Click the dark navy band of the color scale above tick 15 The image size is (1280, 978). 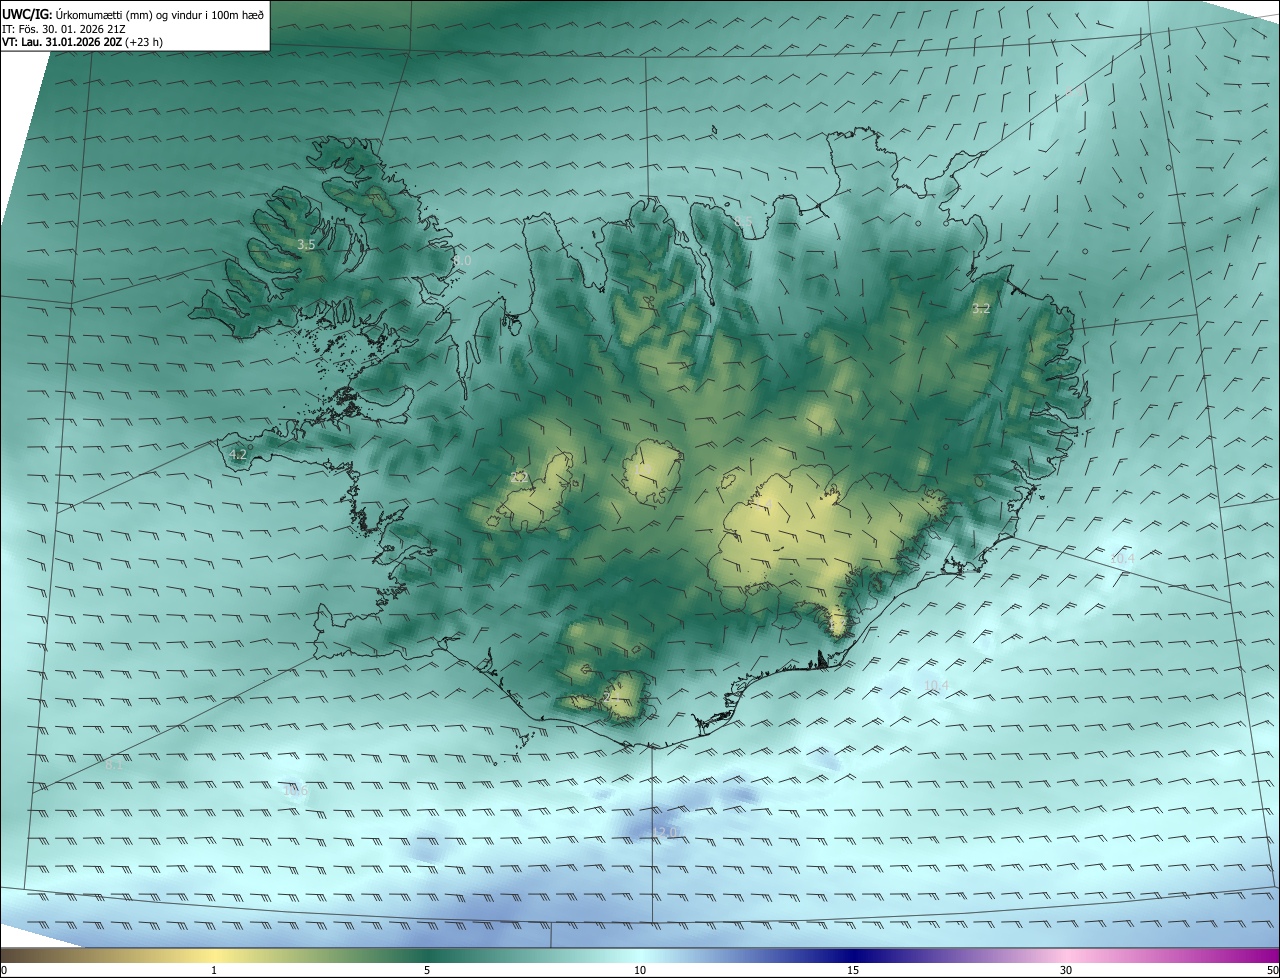[853, 955]
